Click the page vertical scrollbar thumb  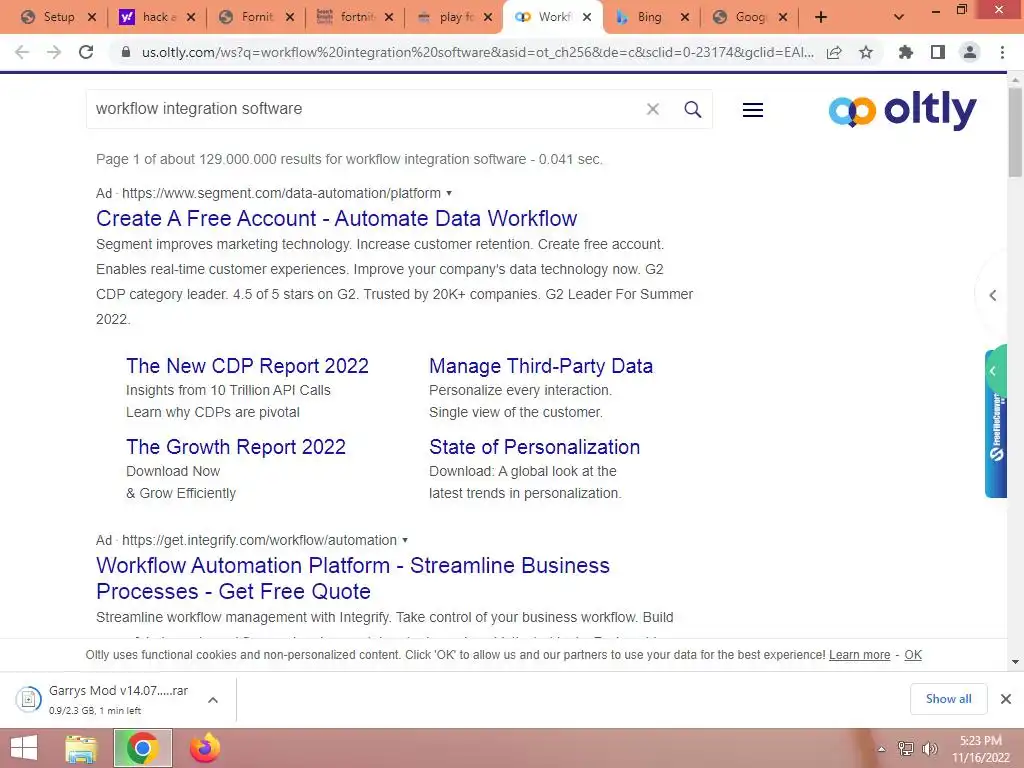point(1015,131)
